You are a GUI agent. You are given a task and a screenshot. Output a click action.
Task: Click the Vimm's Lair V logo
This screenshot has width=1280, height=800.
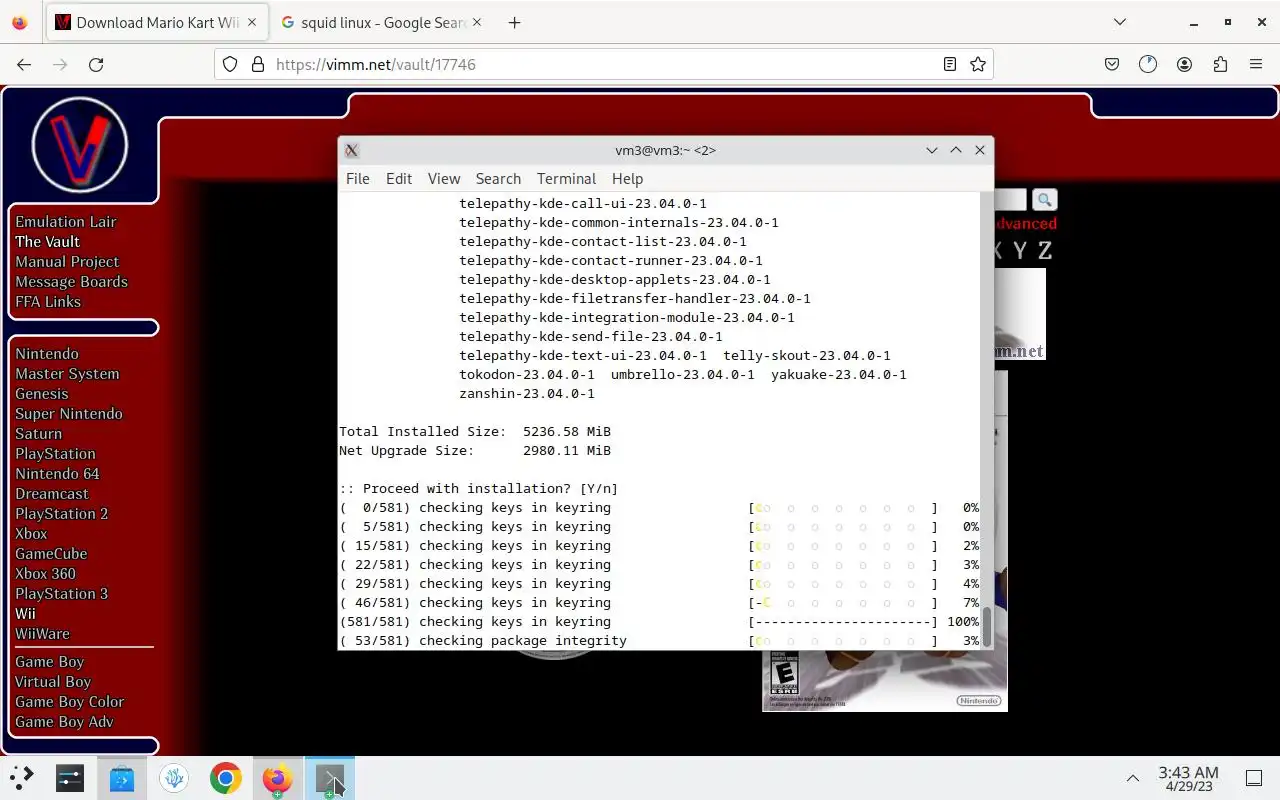[79, 145]
